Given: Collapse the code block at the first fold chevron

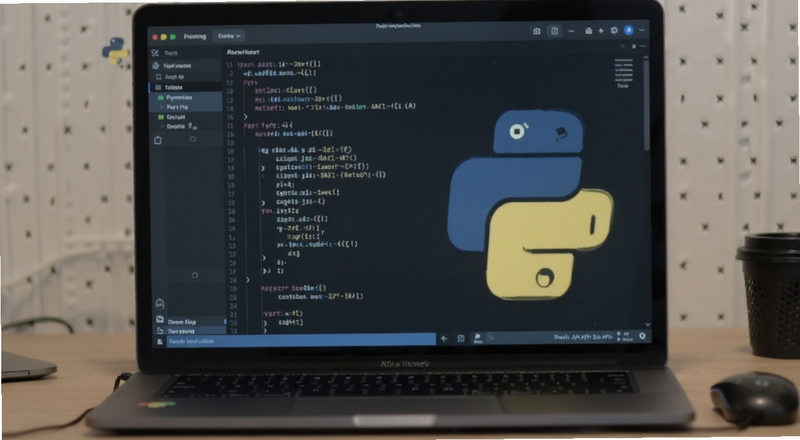Looking at the screenshot, I should tap(245, 116).
